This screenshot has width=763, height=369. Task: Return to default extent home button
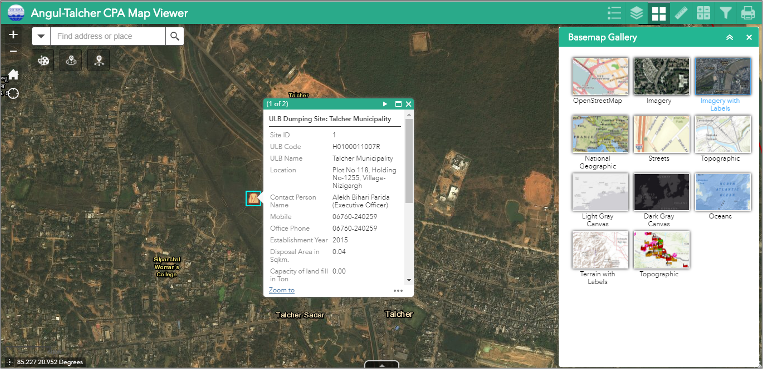[x=13, y=74]
